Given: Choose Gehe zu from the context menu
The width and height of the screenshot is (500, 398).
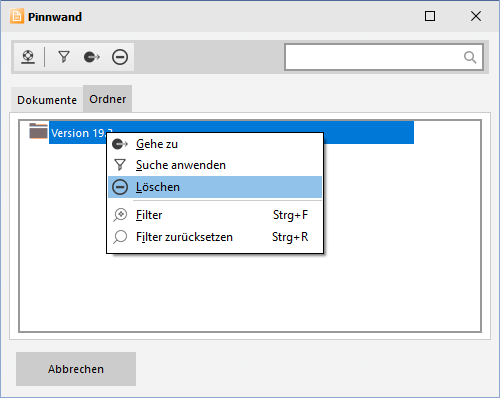Looking at the screenshot, I should (215, 144).
